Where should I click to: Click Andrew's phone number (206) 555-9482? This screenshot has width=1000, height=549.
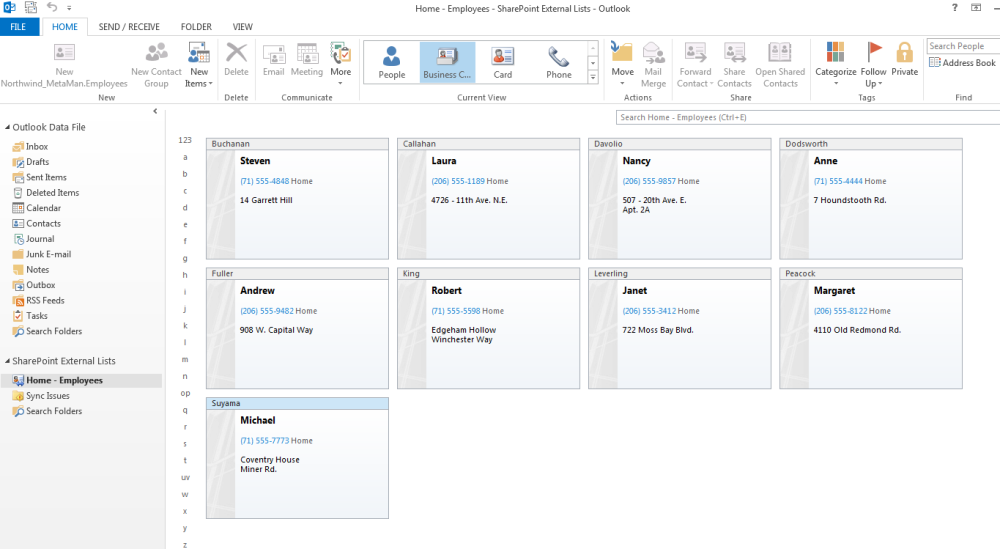267,311
